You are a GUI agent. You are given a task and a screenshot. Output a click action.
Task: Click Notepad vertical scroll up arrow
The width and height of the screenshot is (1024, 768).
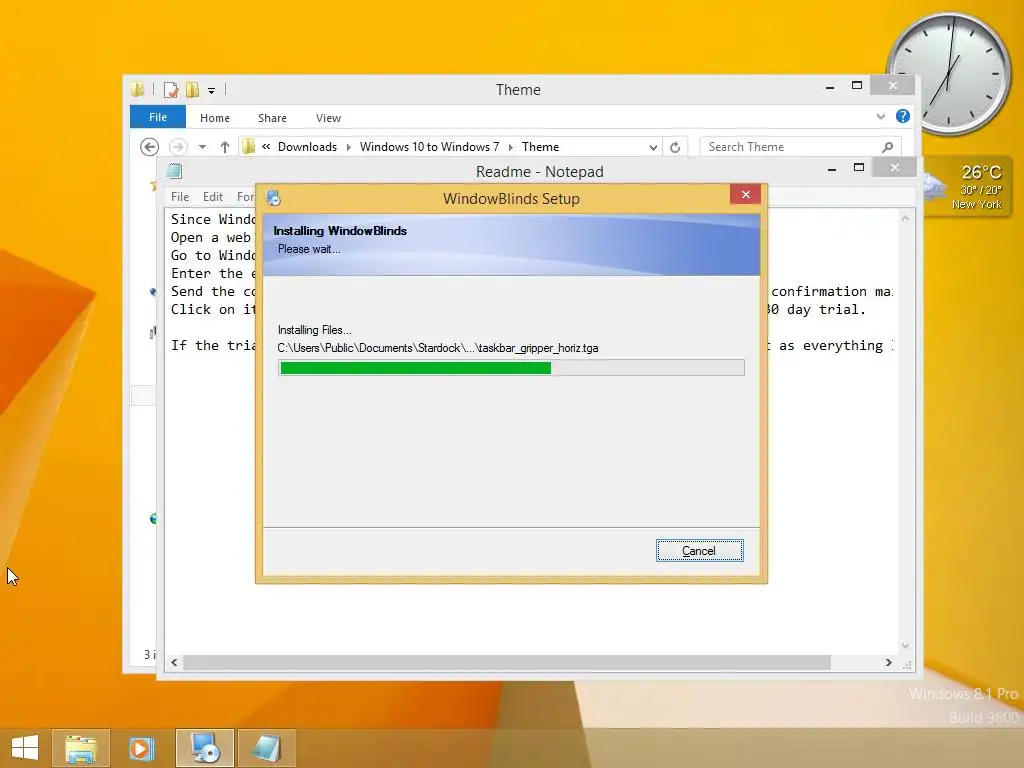tap(905, 219)
